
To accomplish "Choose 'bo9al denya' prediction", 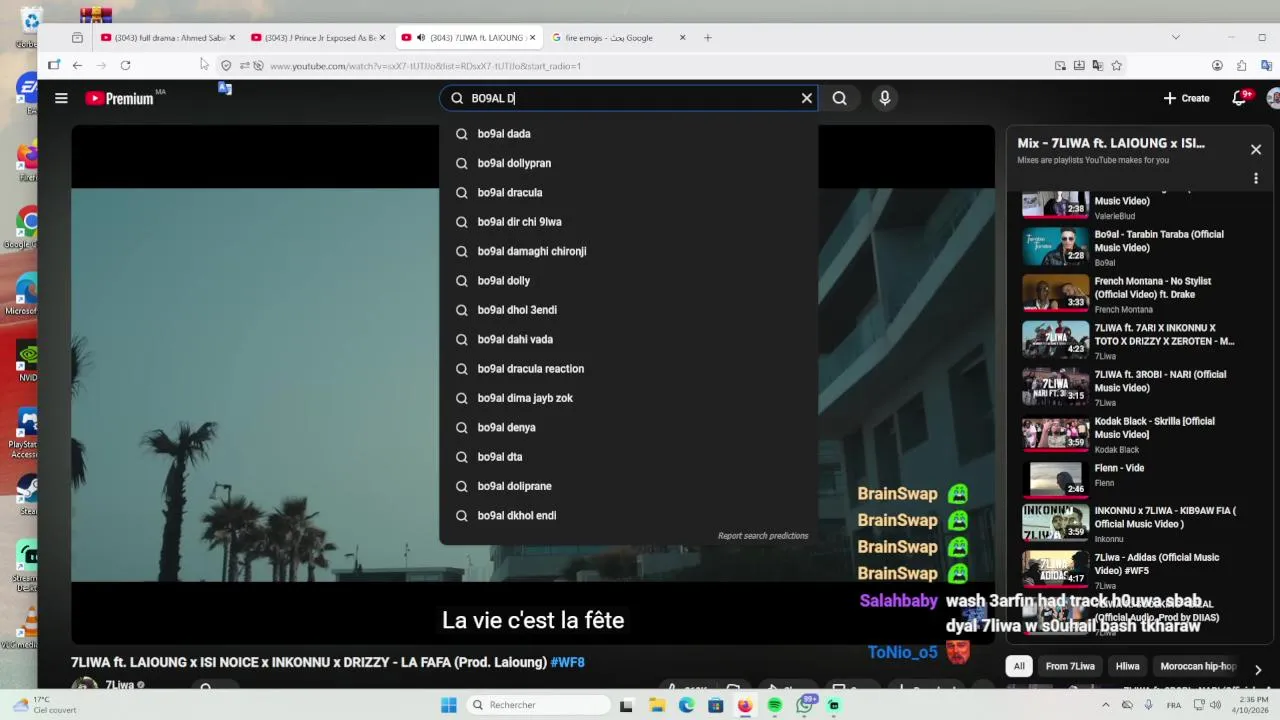I will click(628, 427).
